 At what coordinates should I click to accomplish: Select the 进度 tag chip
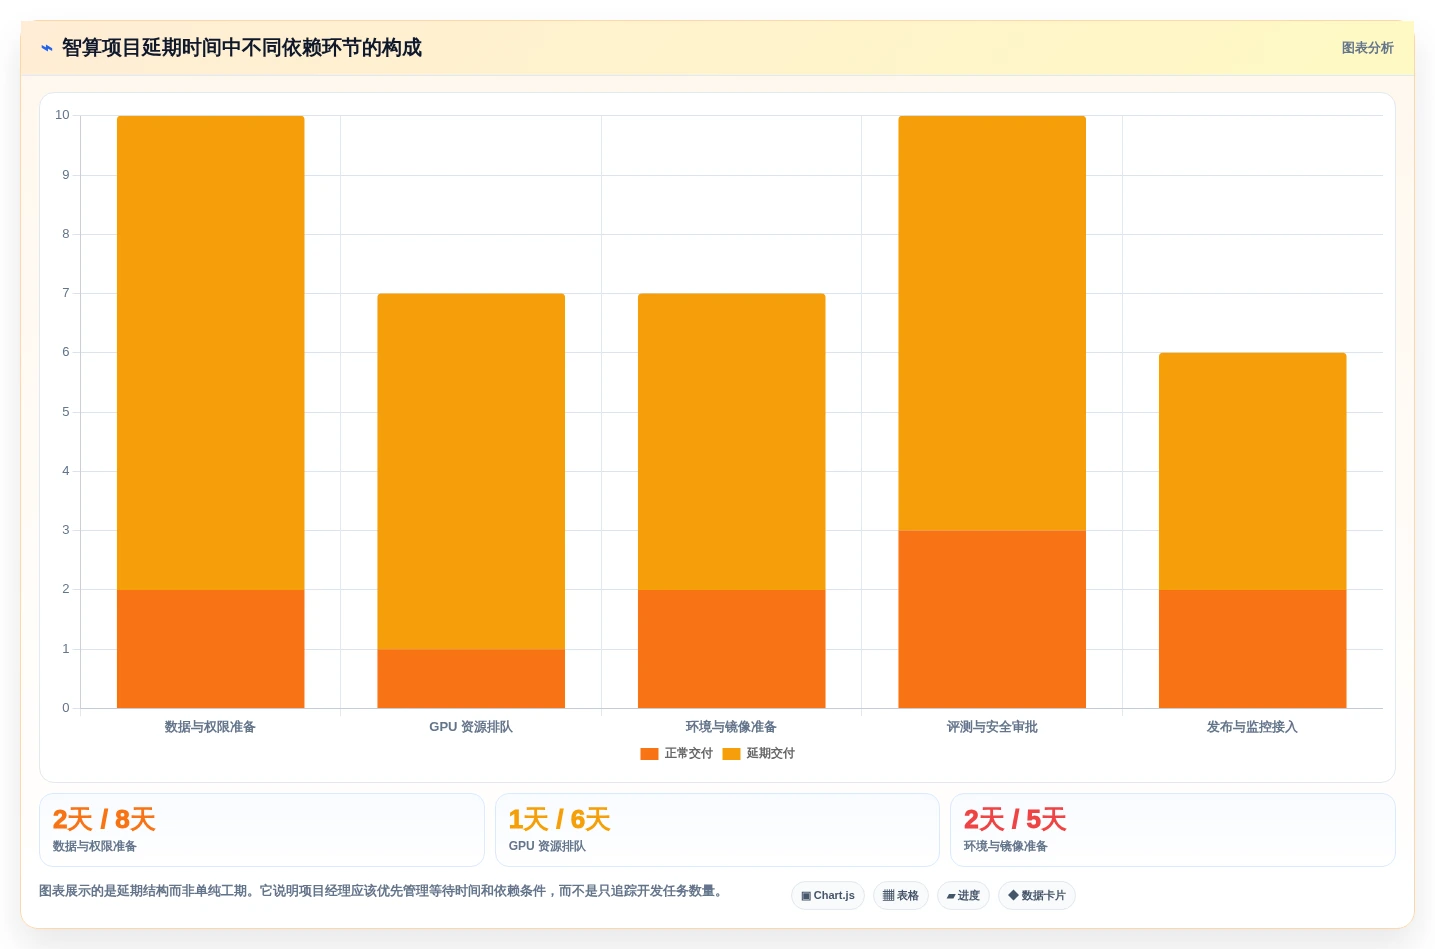click(963, 895)
